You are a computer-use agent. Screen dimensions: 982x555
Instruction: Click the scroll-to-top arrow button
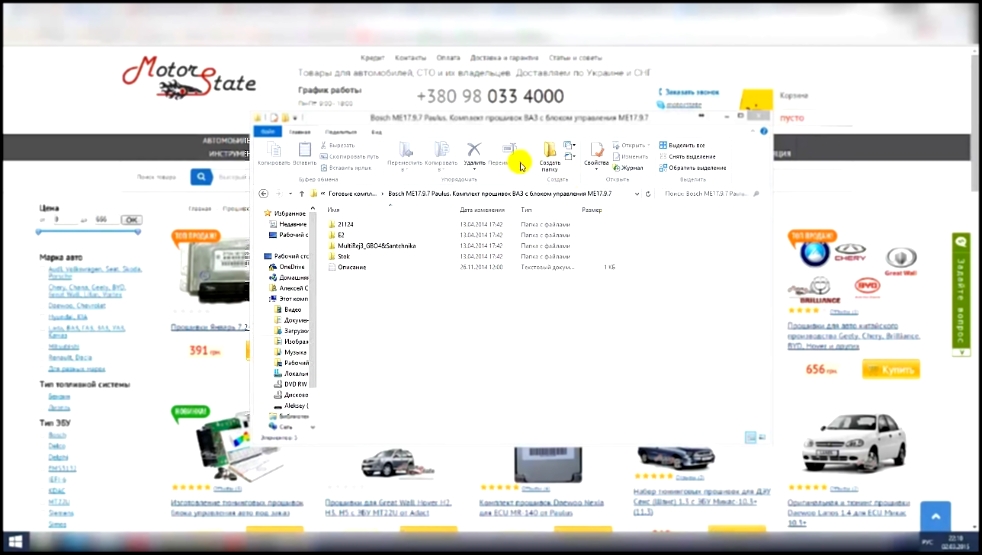pyautogui.click(x=936, y=517)
